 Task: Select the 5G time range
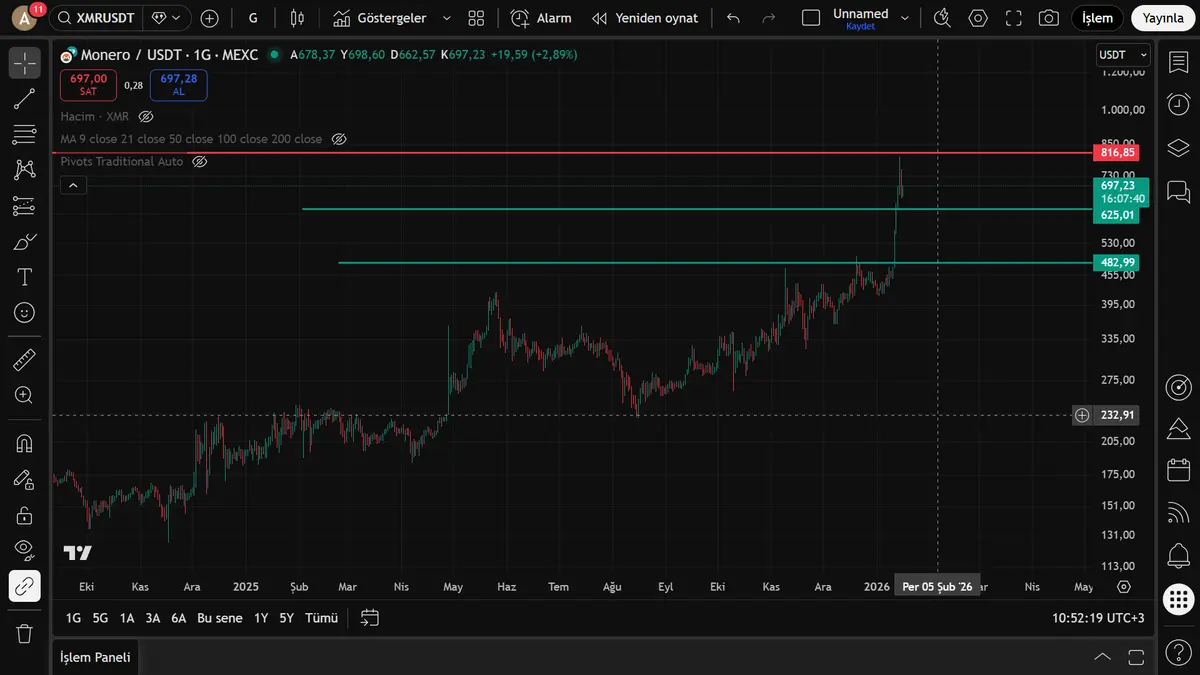point(100,618)
